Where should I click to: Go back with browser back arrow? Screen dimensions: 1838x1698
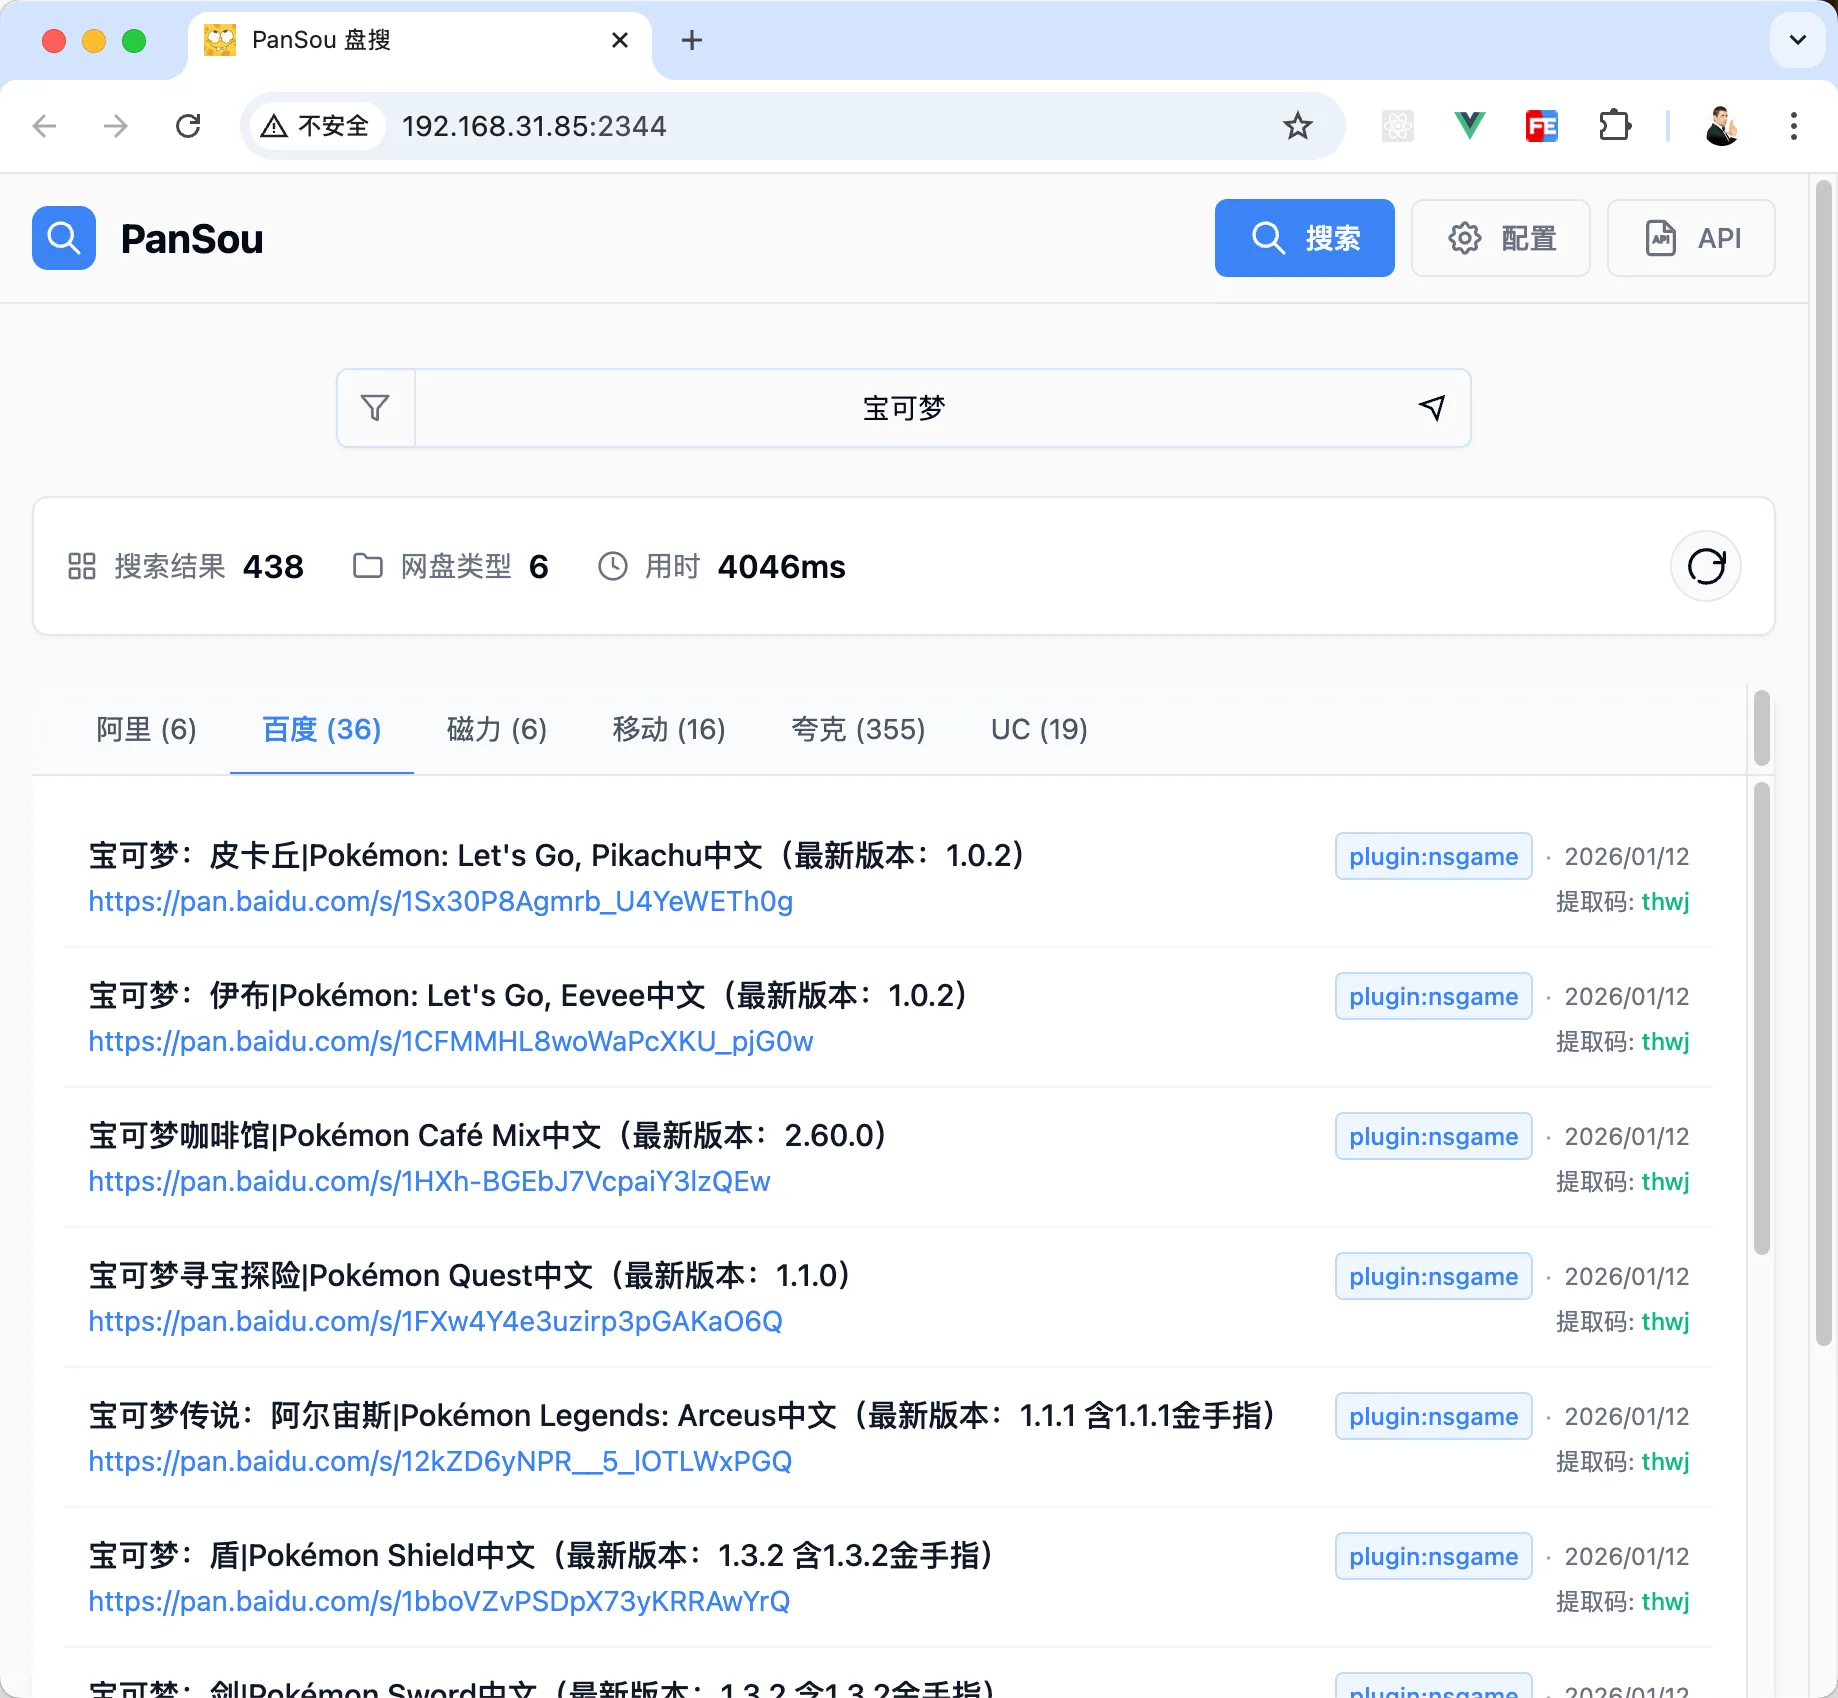point(44,126)
